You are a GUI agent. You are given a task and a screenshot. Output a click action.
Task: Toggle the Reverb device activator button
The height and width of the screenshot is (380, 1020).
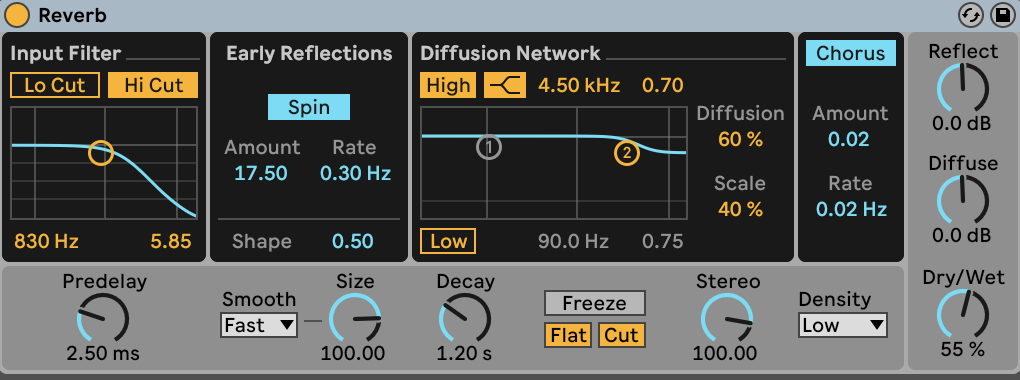[x=17, y=15]
